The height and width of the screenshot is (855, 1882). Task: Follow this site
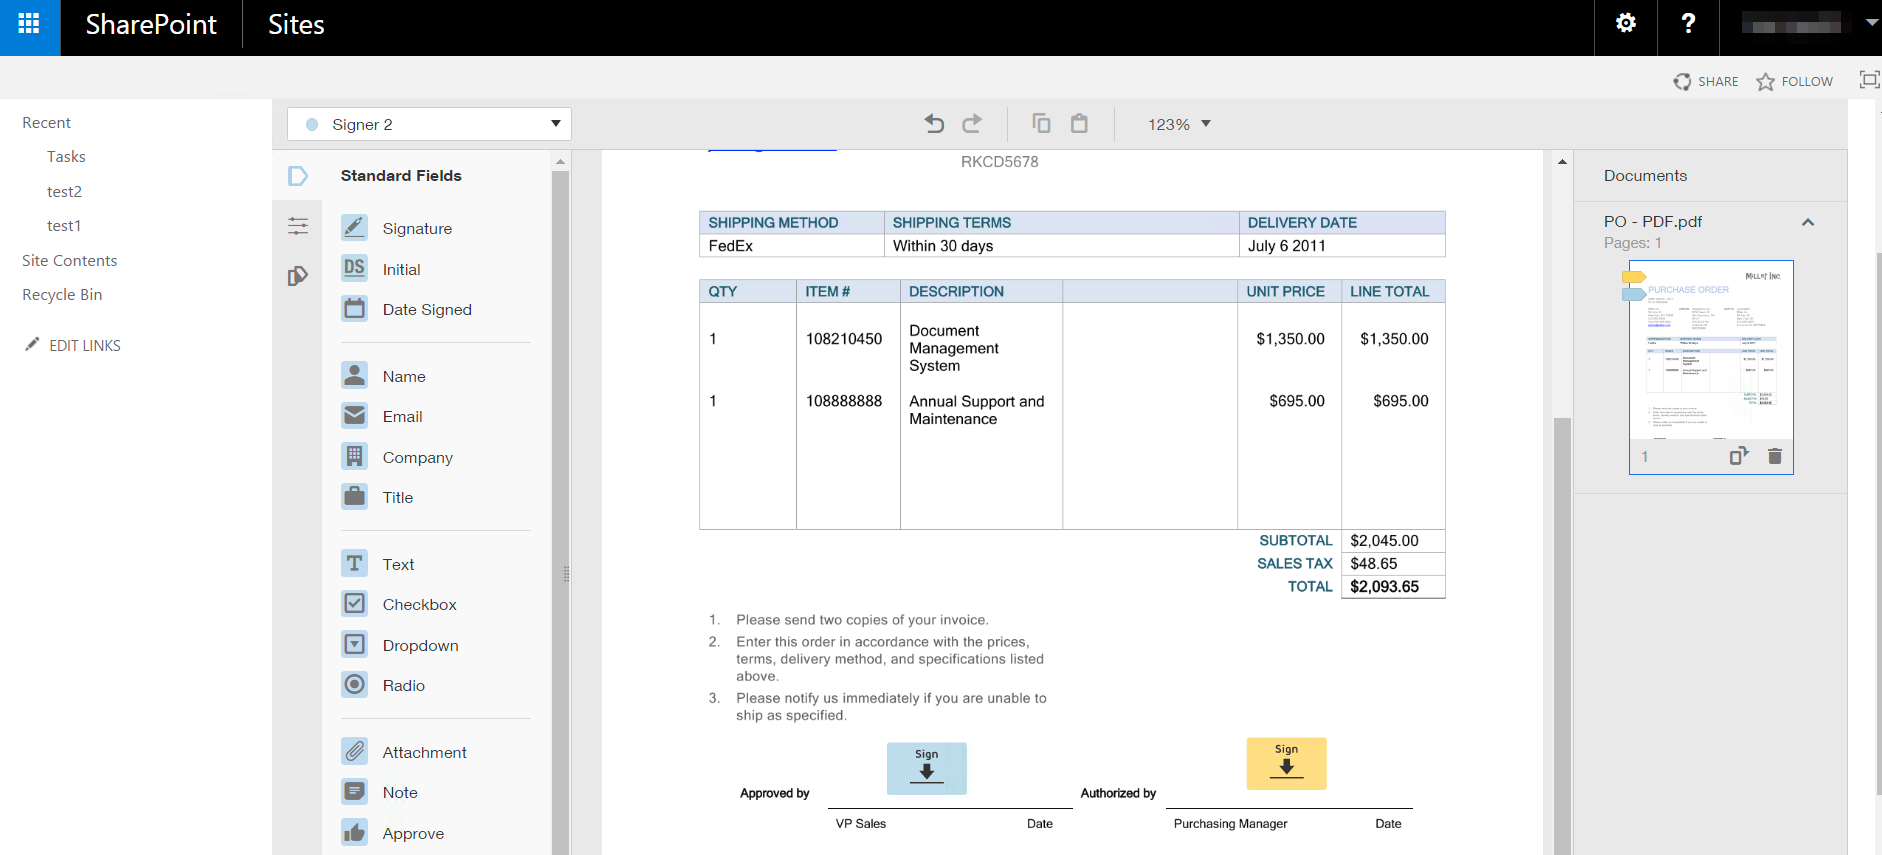1795,81
